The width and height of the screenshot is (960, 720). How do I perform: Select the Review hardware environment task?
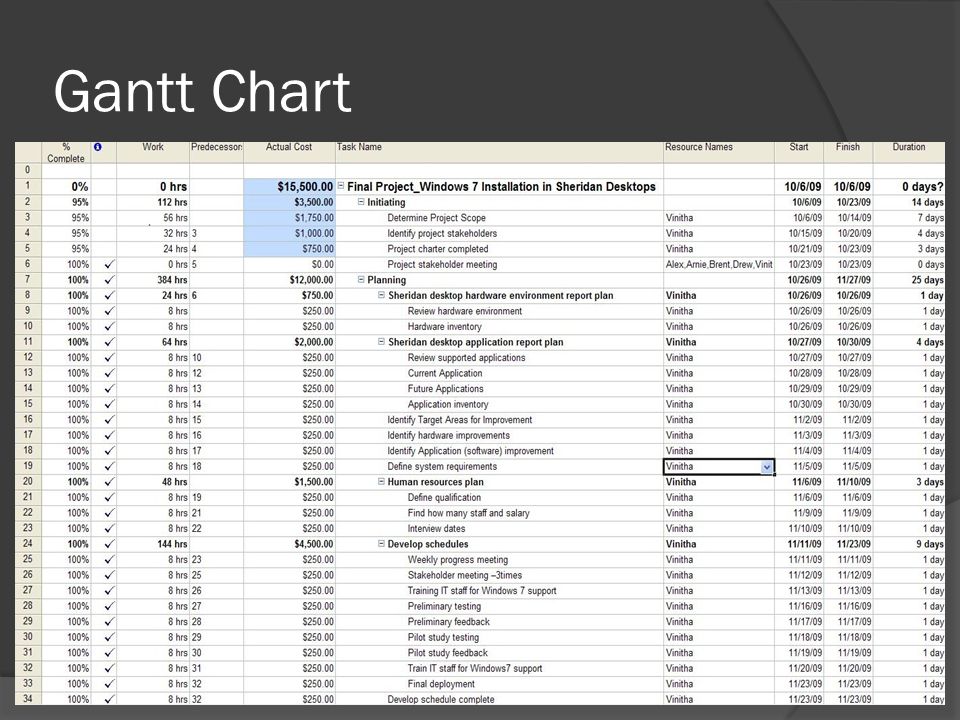pos(465,311)
